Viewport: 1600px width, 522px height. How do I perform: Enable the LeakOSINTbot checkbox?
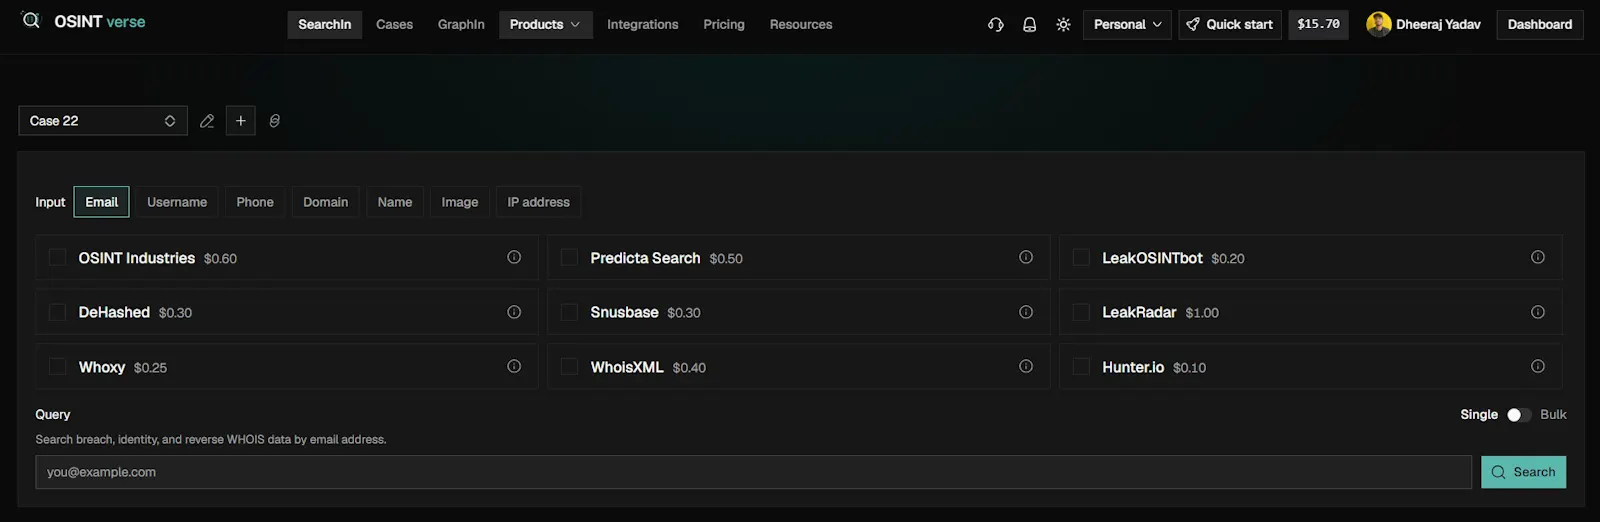pyautogui.click(x=1081, y=258)
